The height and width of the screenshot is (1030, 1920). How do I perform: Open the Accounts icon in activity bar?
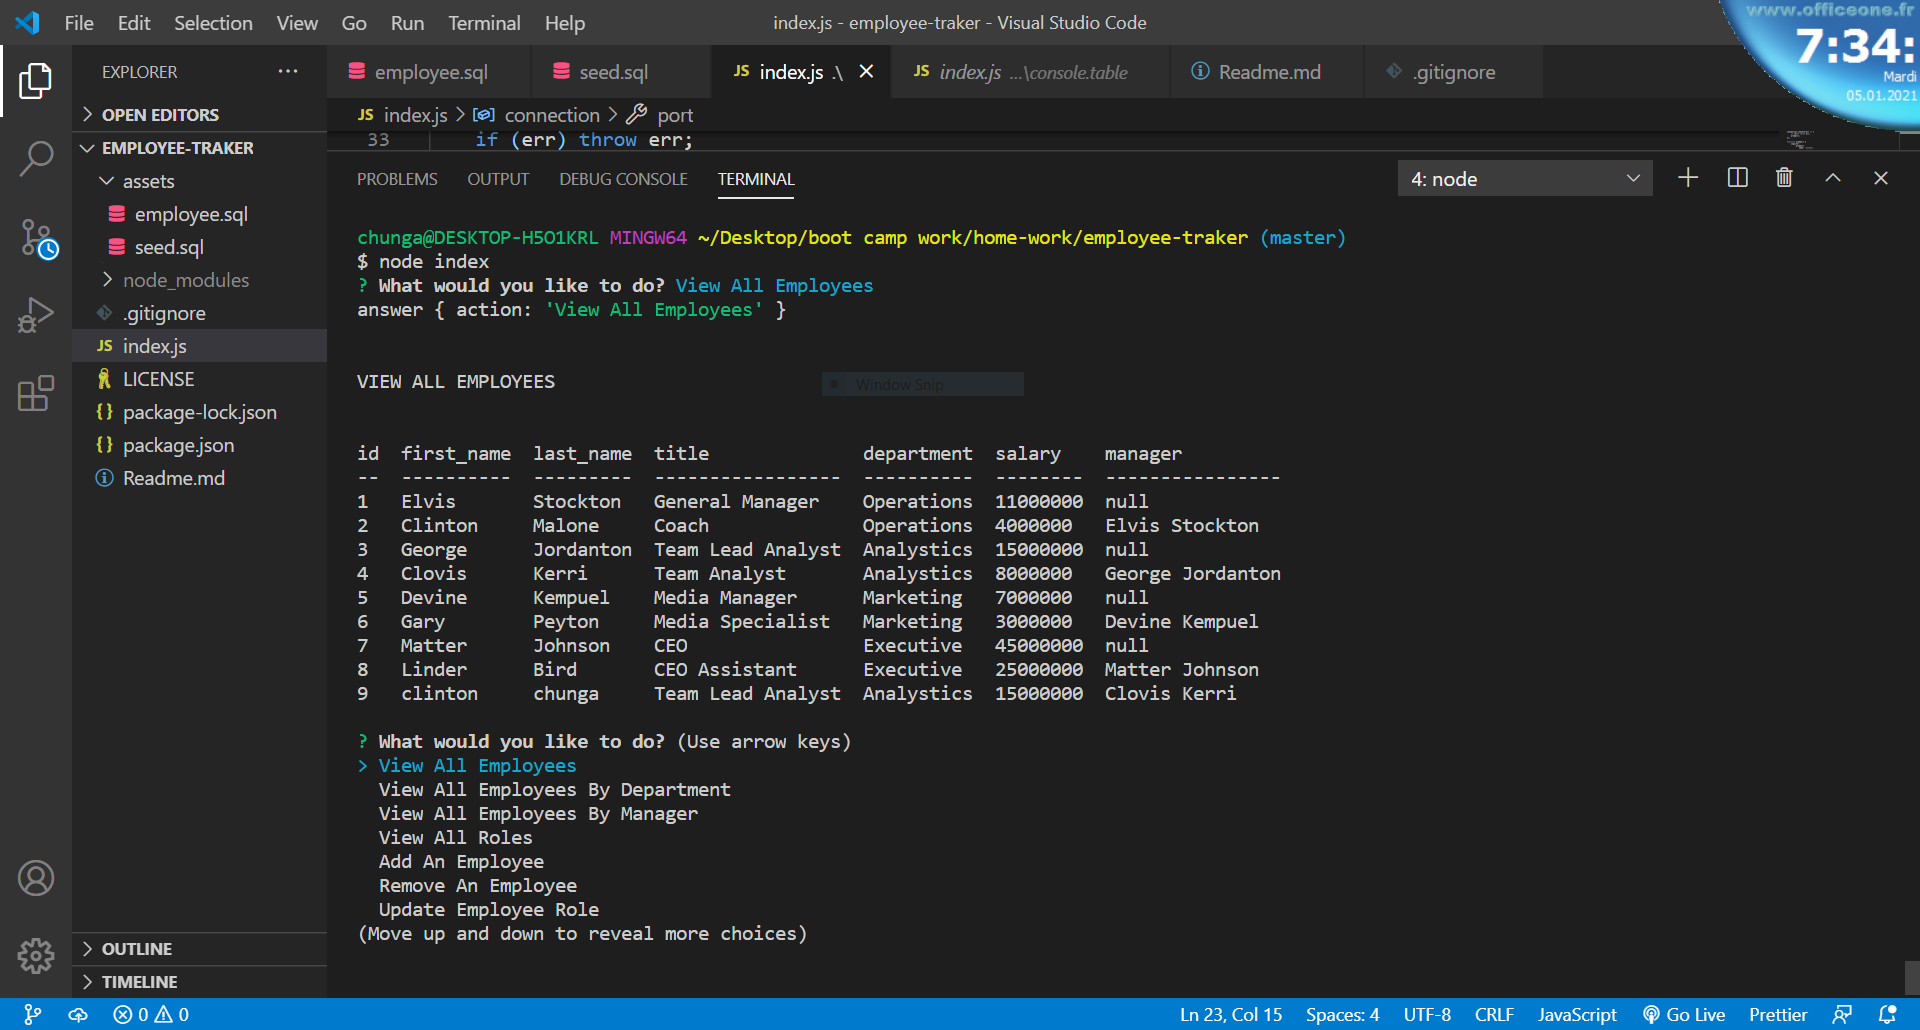tap(36, 878)
